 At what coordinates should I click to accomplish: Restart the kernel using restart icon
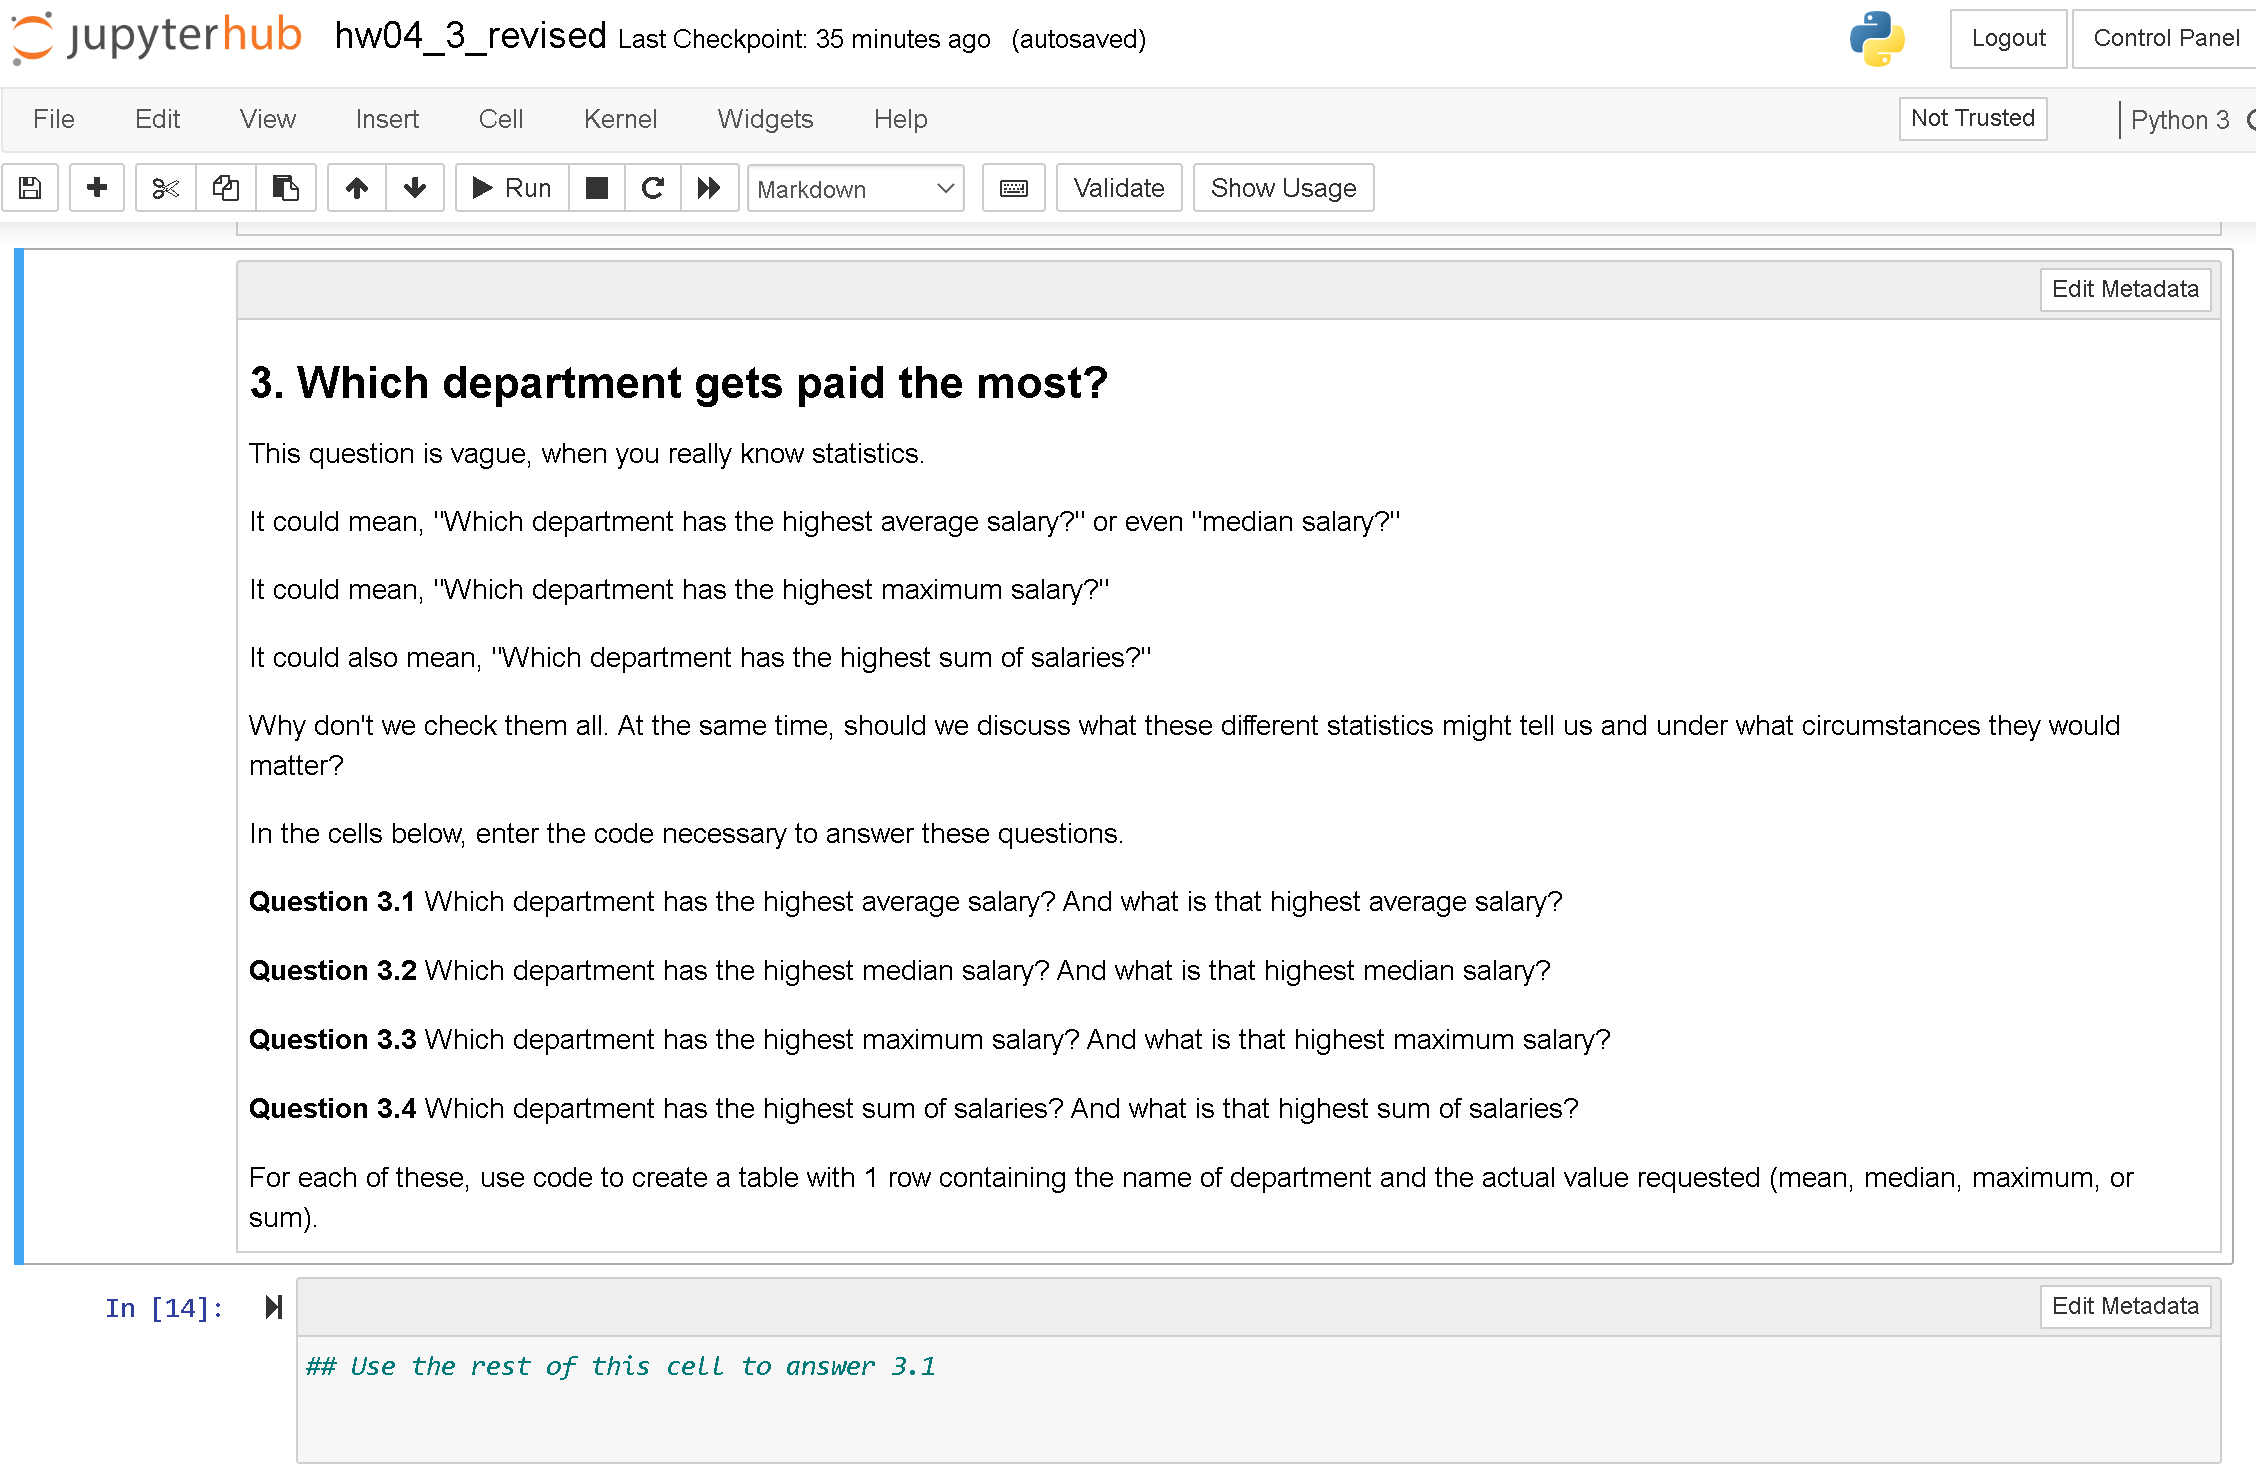(x=653, y=188)
